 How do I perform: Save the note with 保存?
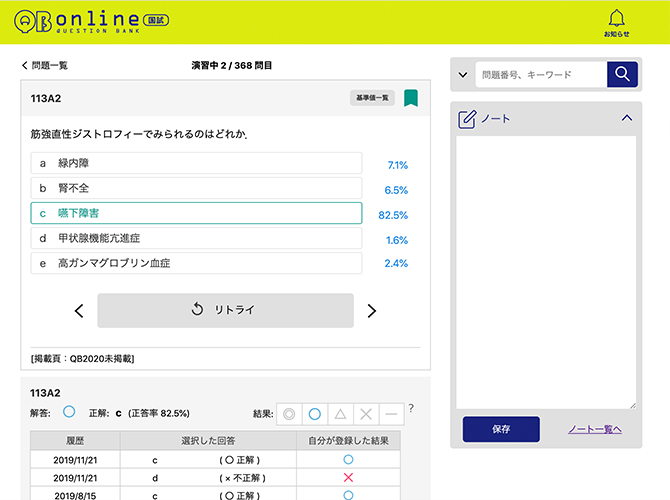[501, 429]
